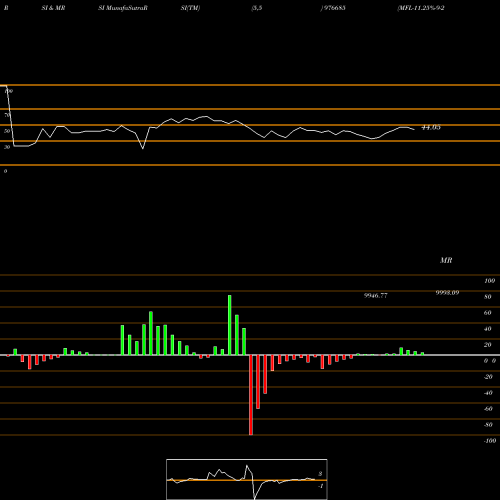Image resolution: width=500 pixels, height=500 pixels.
Task: Click the -100 label on the MR axis
Action: click(490, 441)
